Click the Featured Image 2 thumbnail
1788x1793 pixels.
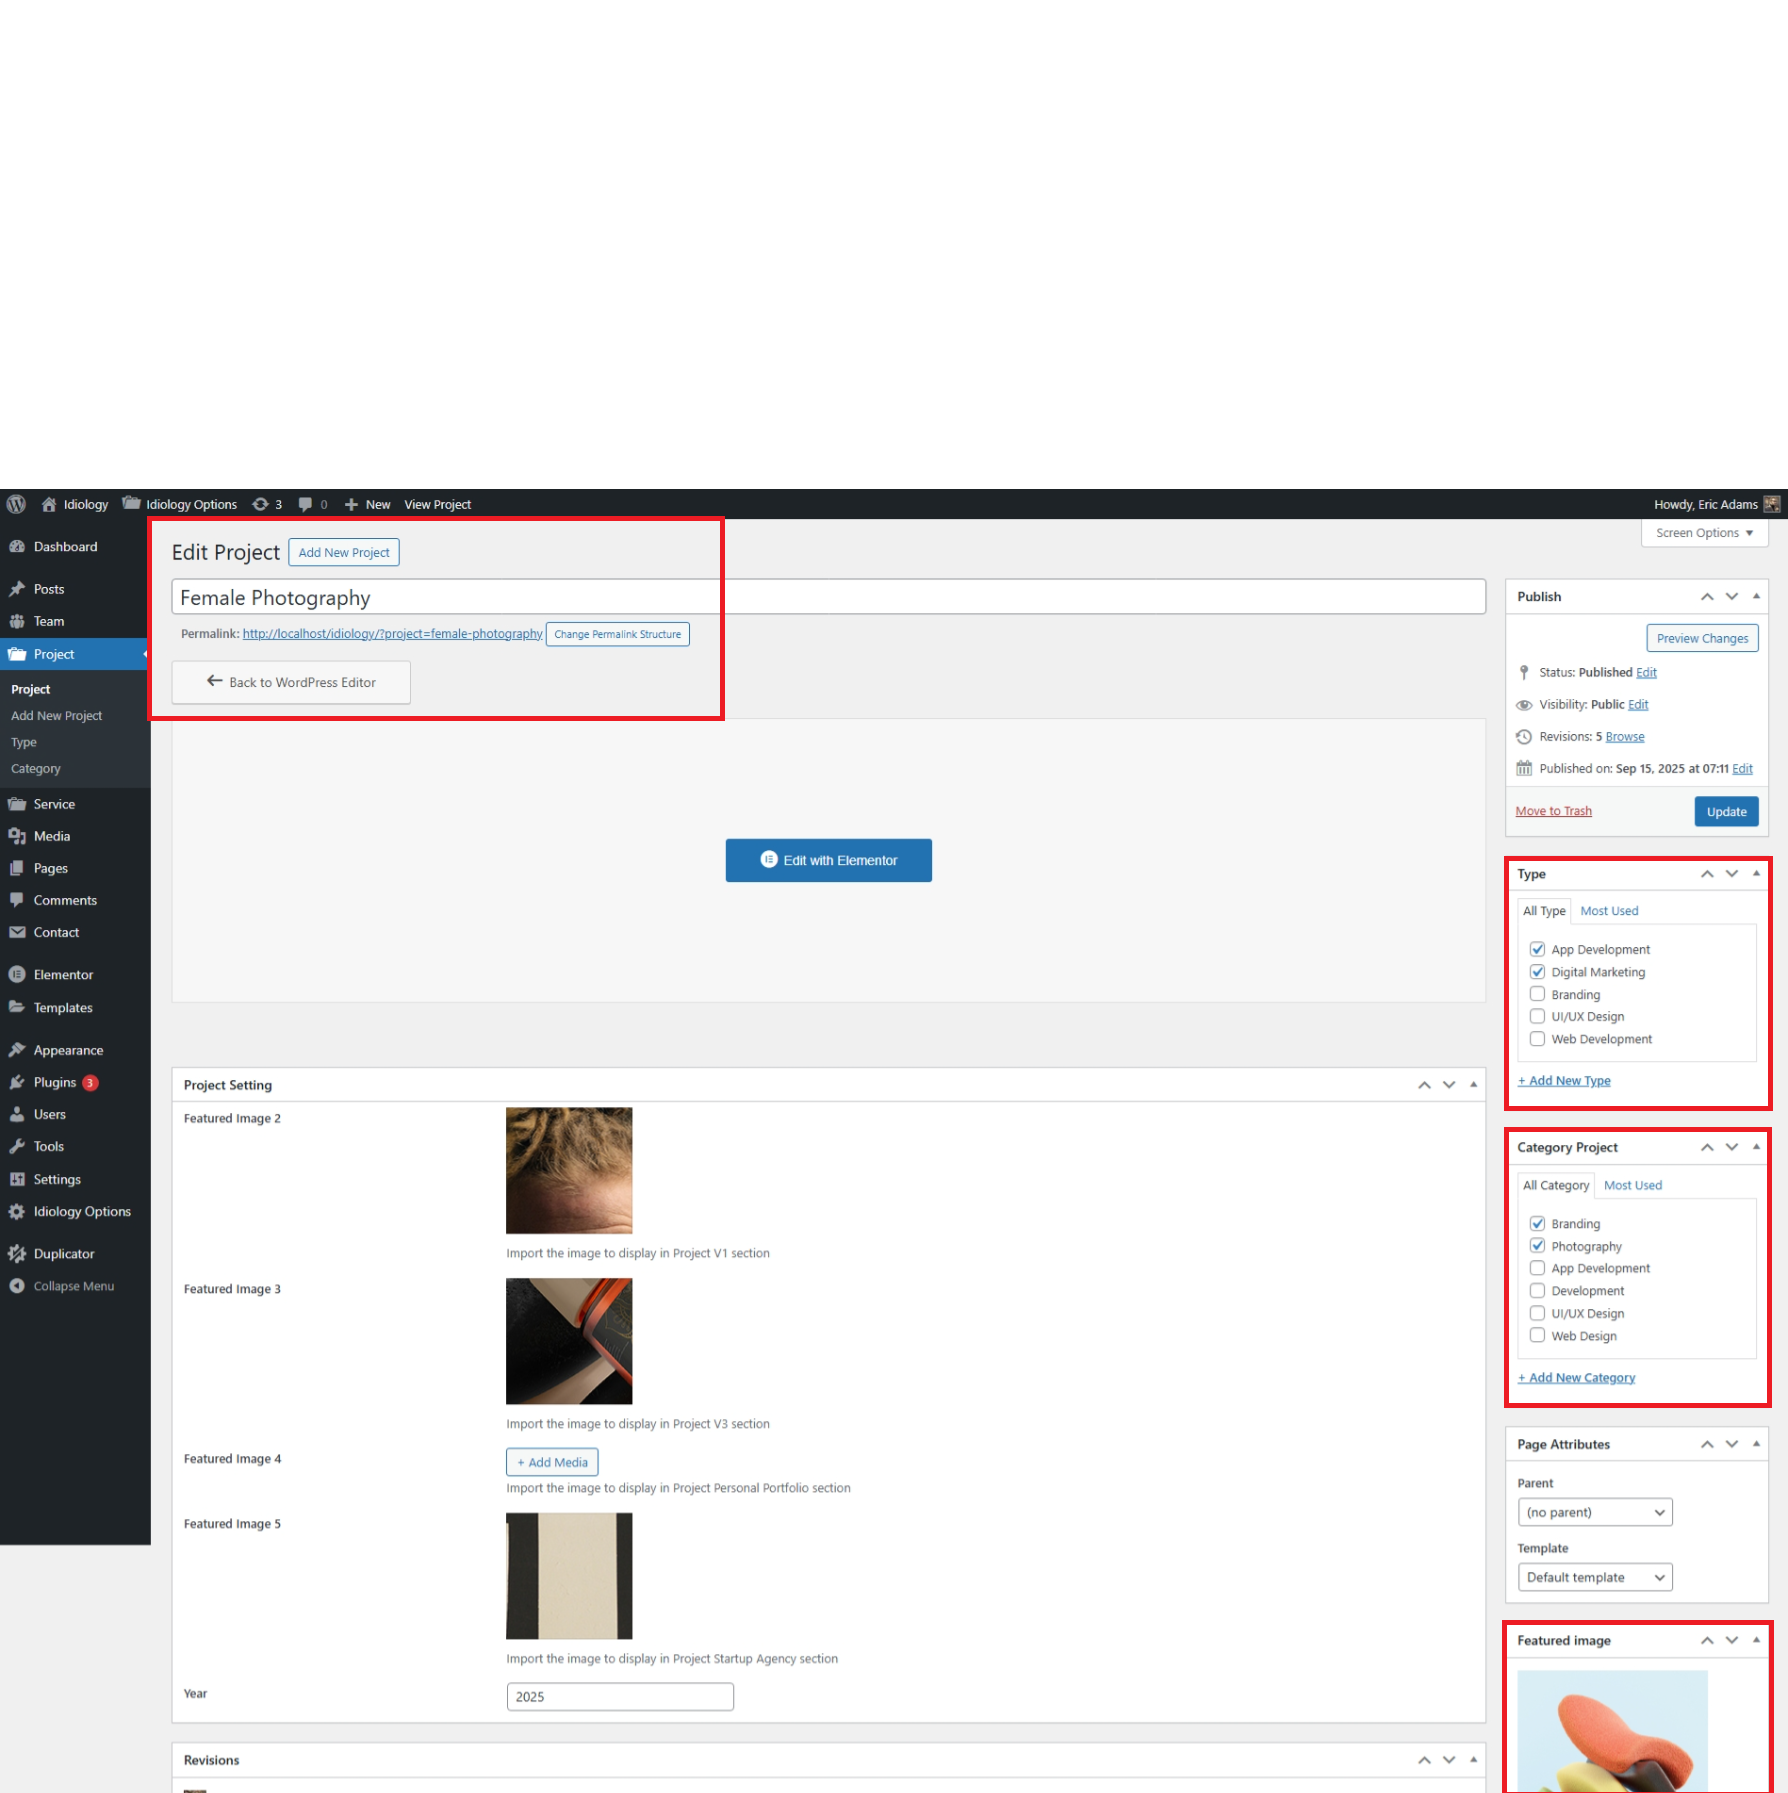pyautogui.click(x=569, y=1170)
